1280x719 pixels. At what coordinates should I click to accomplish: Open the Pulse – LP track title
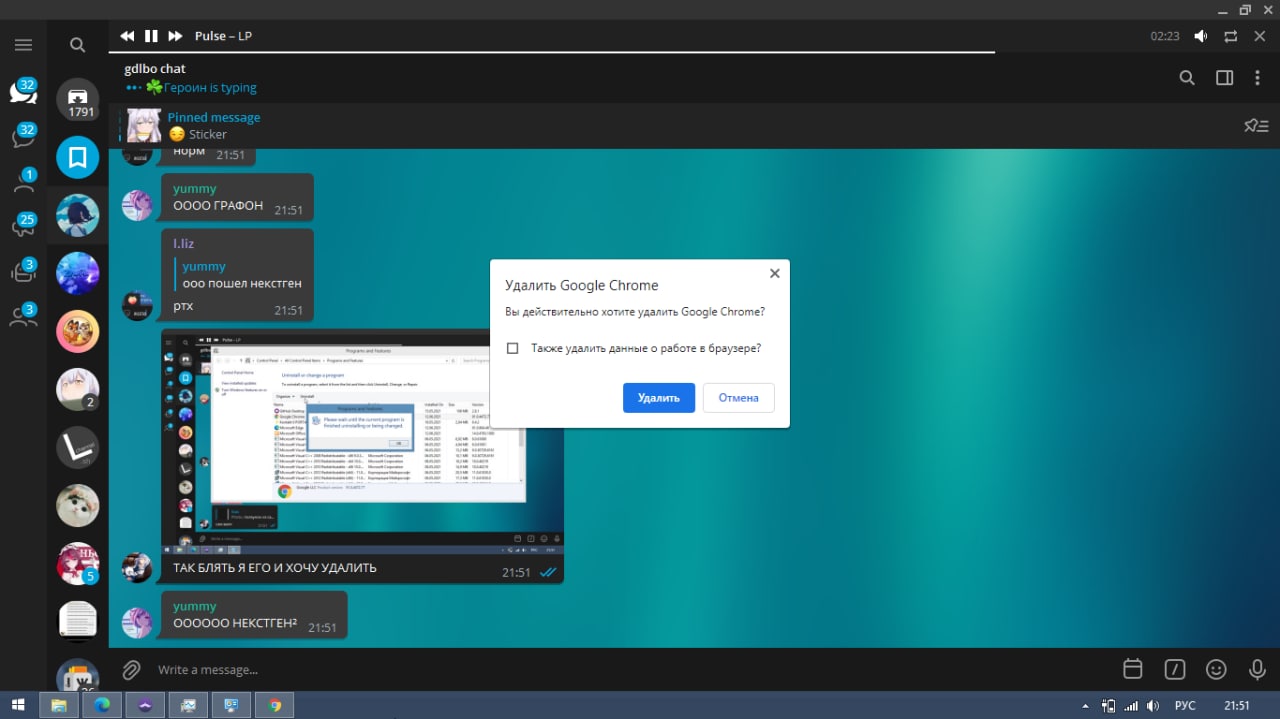(223, 36)
